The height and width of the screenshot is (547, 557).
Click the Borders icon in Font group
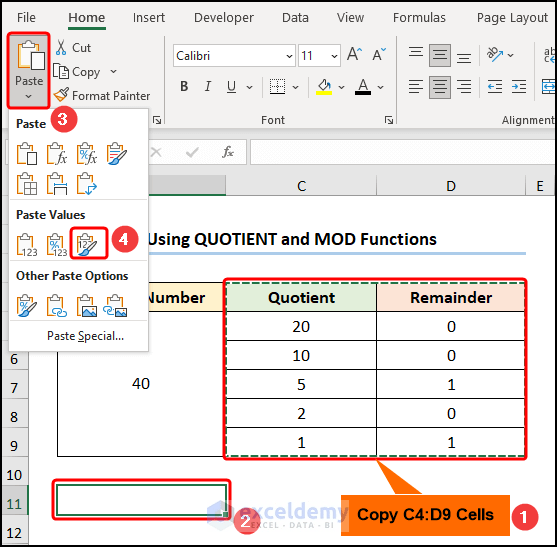[x=277, y=86]
